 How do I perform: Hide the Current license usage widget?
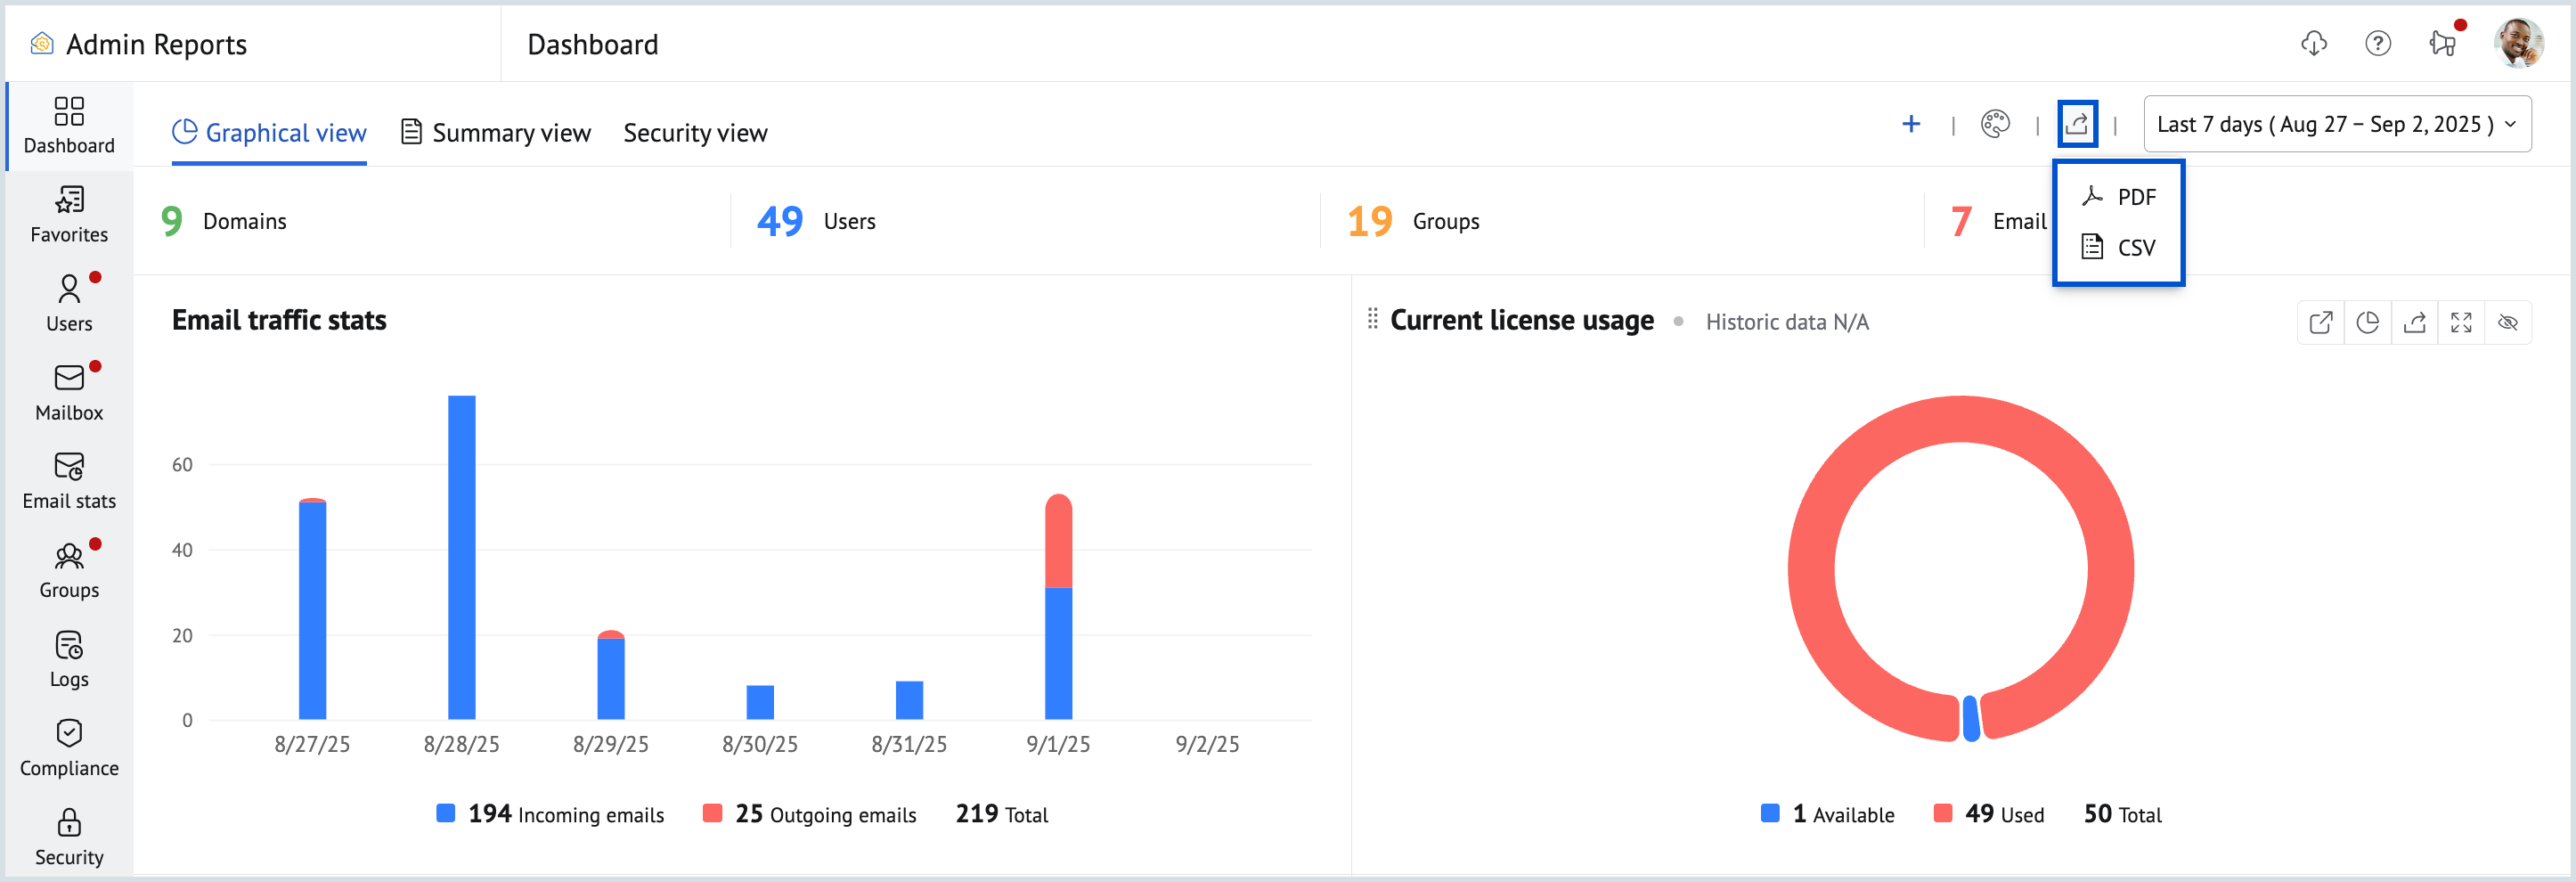(x=2509, y=322)
